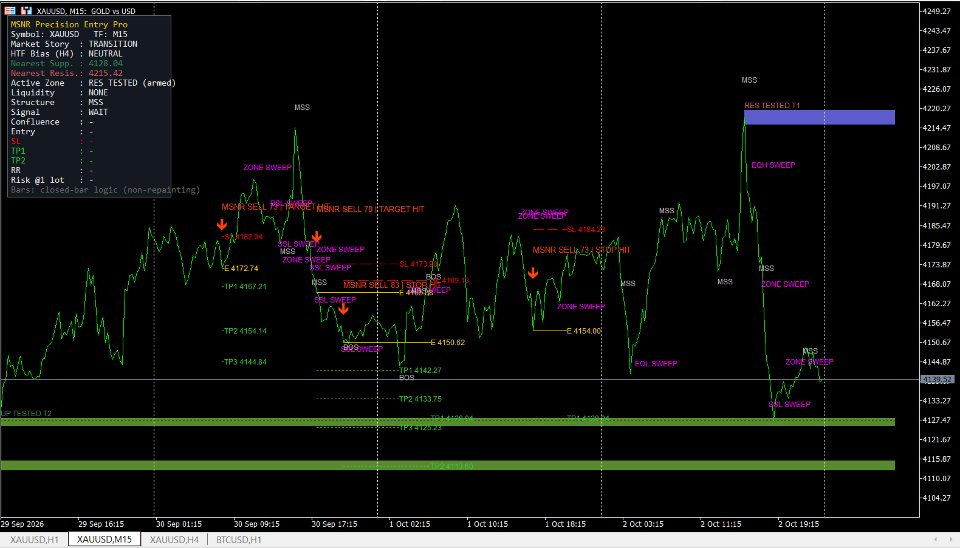The image size is (960, 548).
Task: Open the Depth of Market icon beside chart title
Action: [10, 10]
